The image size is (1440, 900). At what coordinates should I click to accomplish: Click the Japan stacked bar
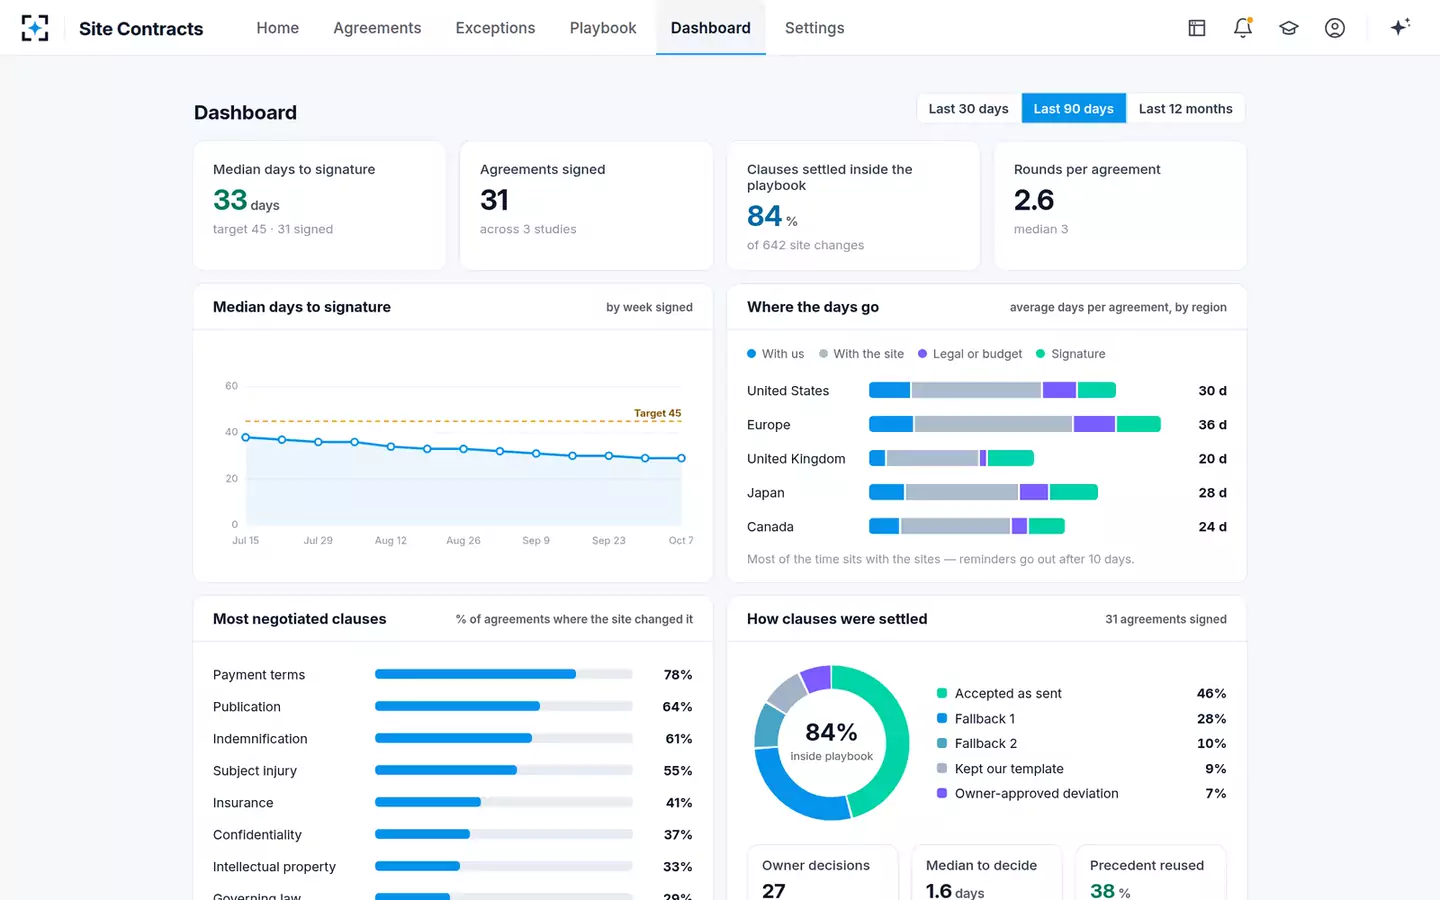(x=983, y=492)
